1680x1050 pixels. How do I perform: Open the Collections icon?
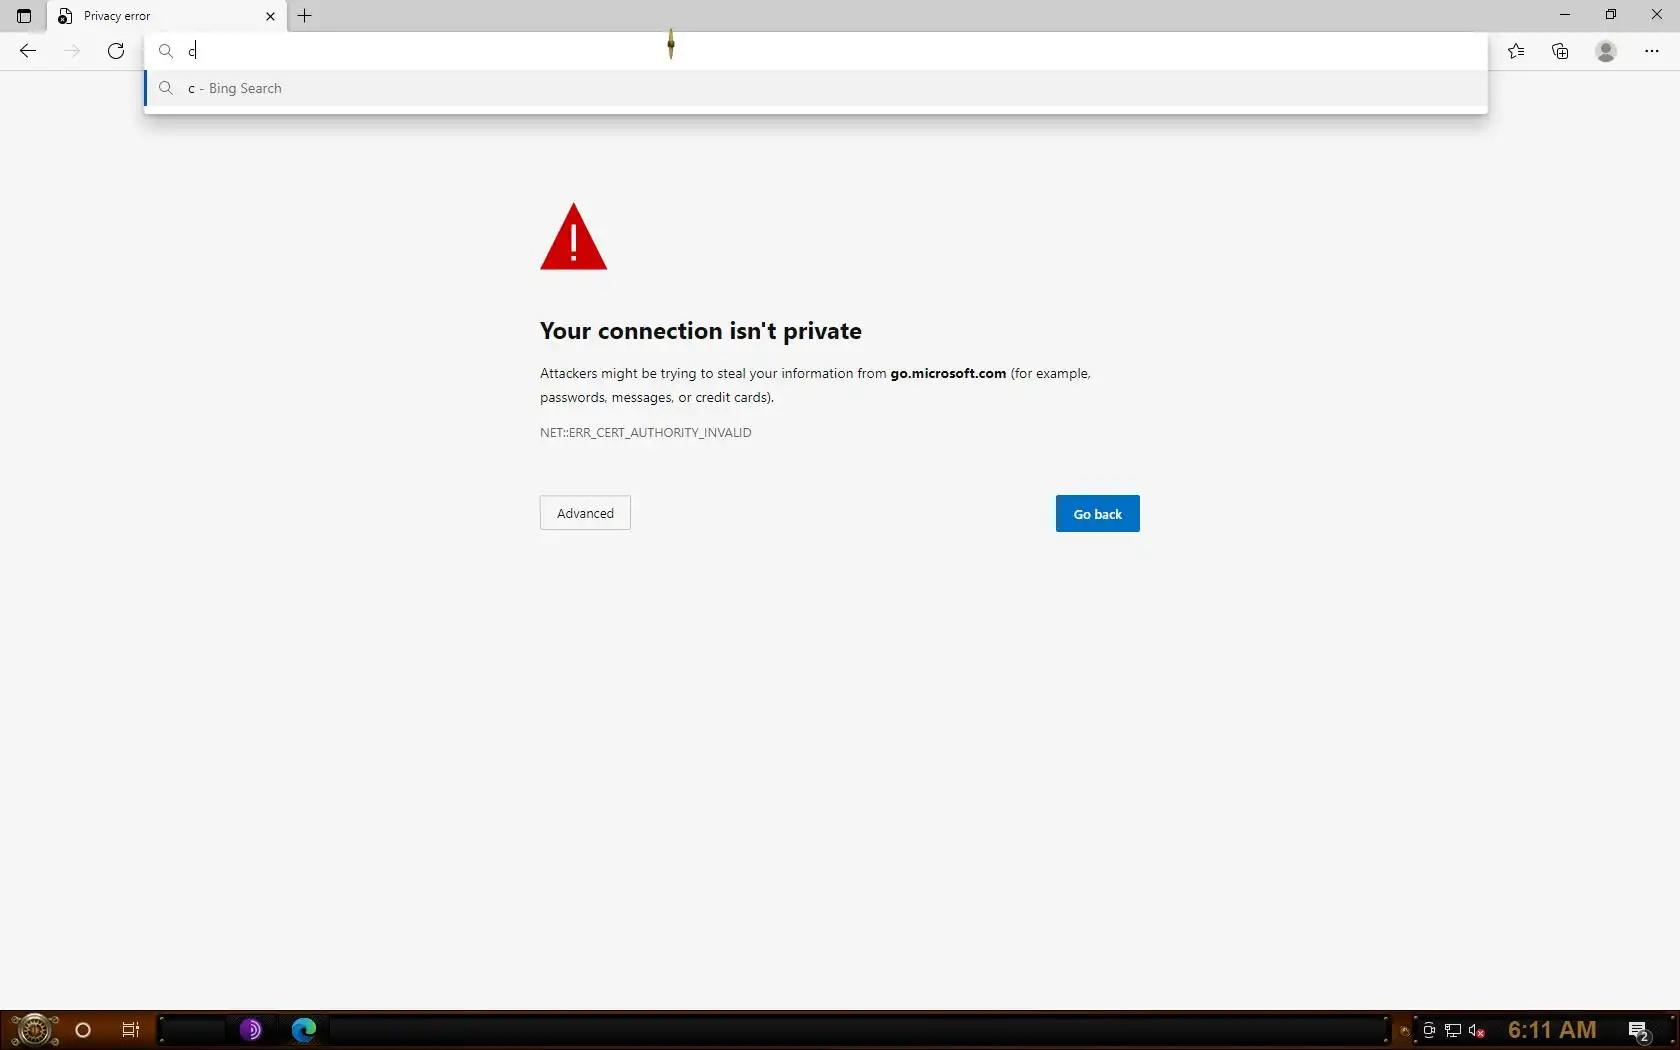[x=1560, y=51]
